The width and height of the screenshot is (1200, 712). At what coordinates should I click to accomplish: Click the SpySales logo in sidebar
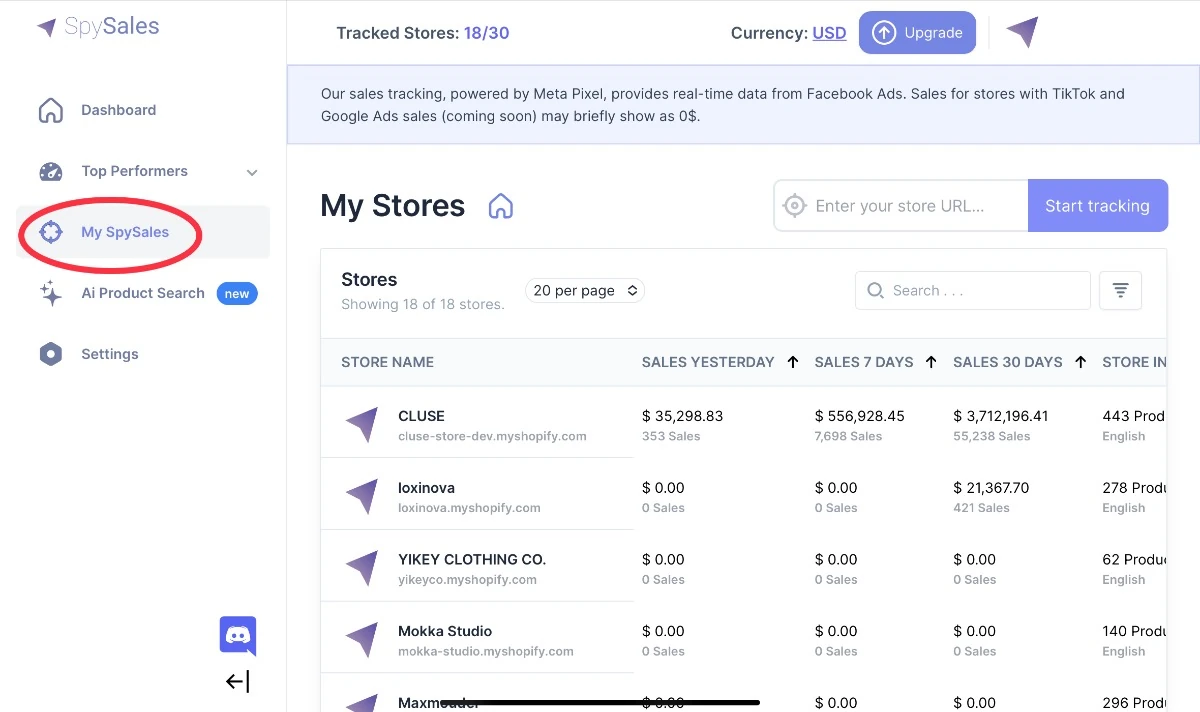pyautogui.click(x=98, y=27)
